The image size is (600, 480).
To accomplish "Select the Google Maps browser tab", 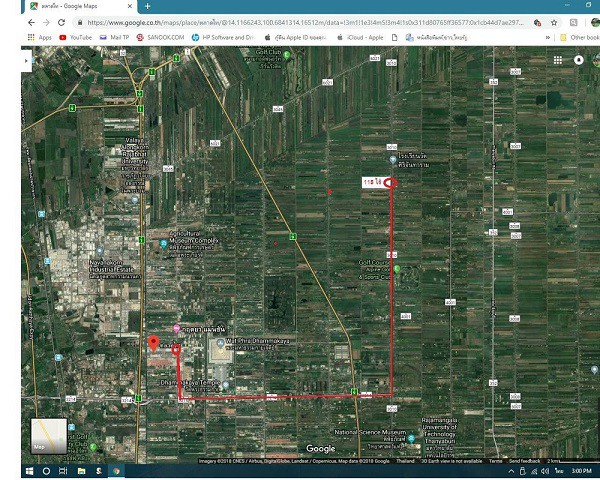I will [x=80, y=6].
